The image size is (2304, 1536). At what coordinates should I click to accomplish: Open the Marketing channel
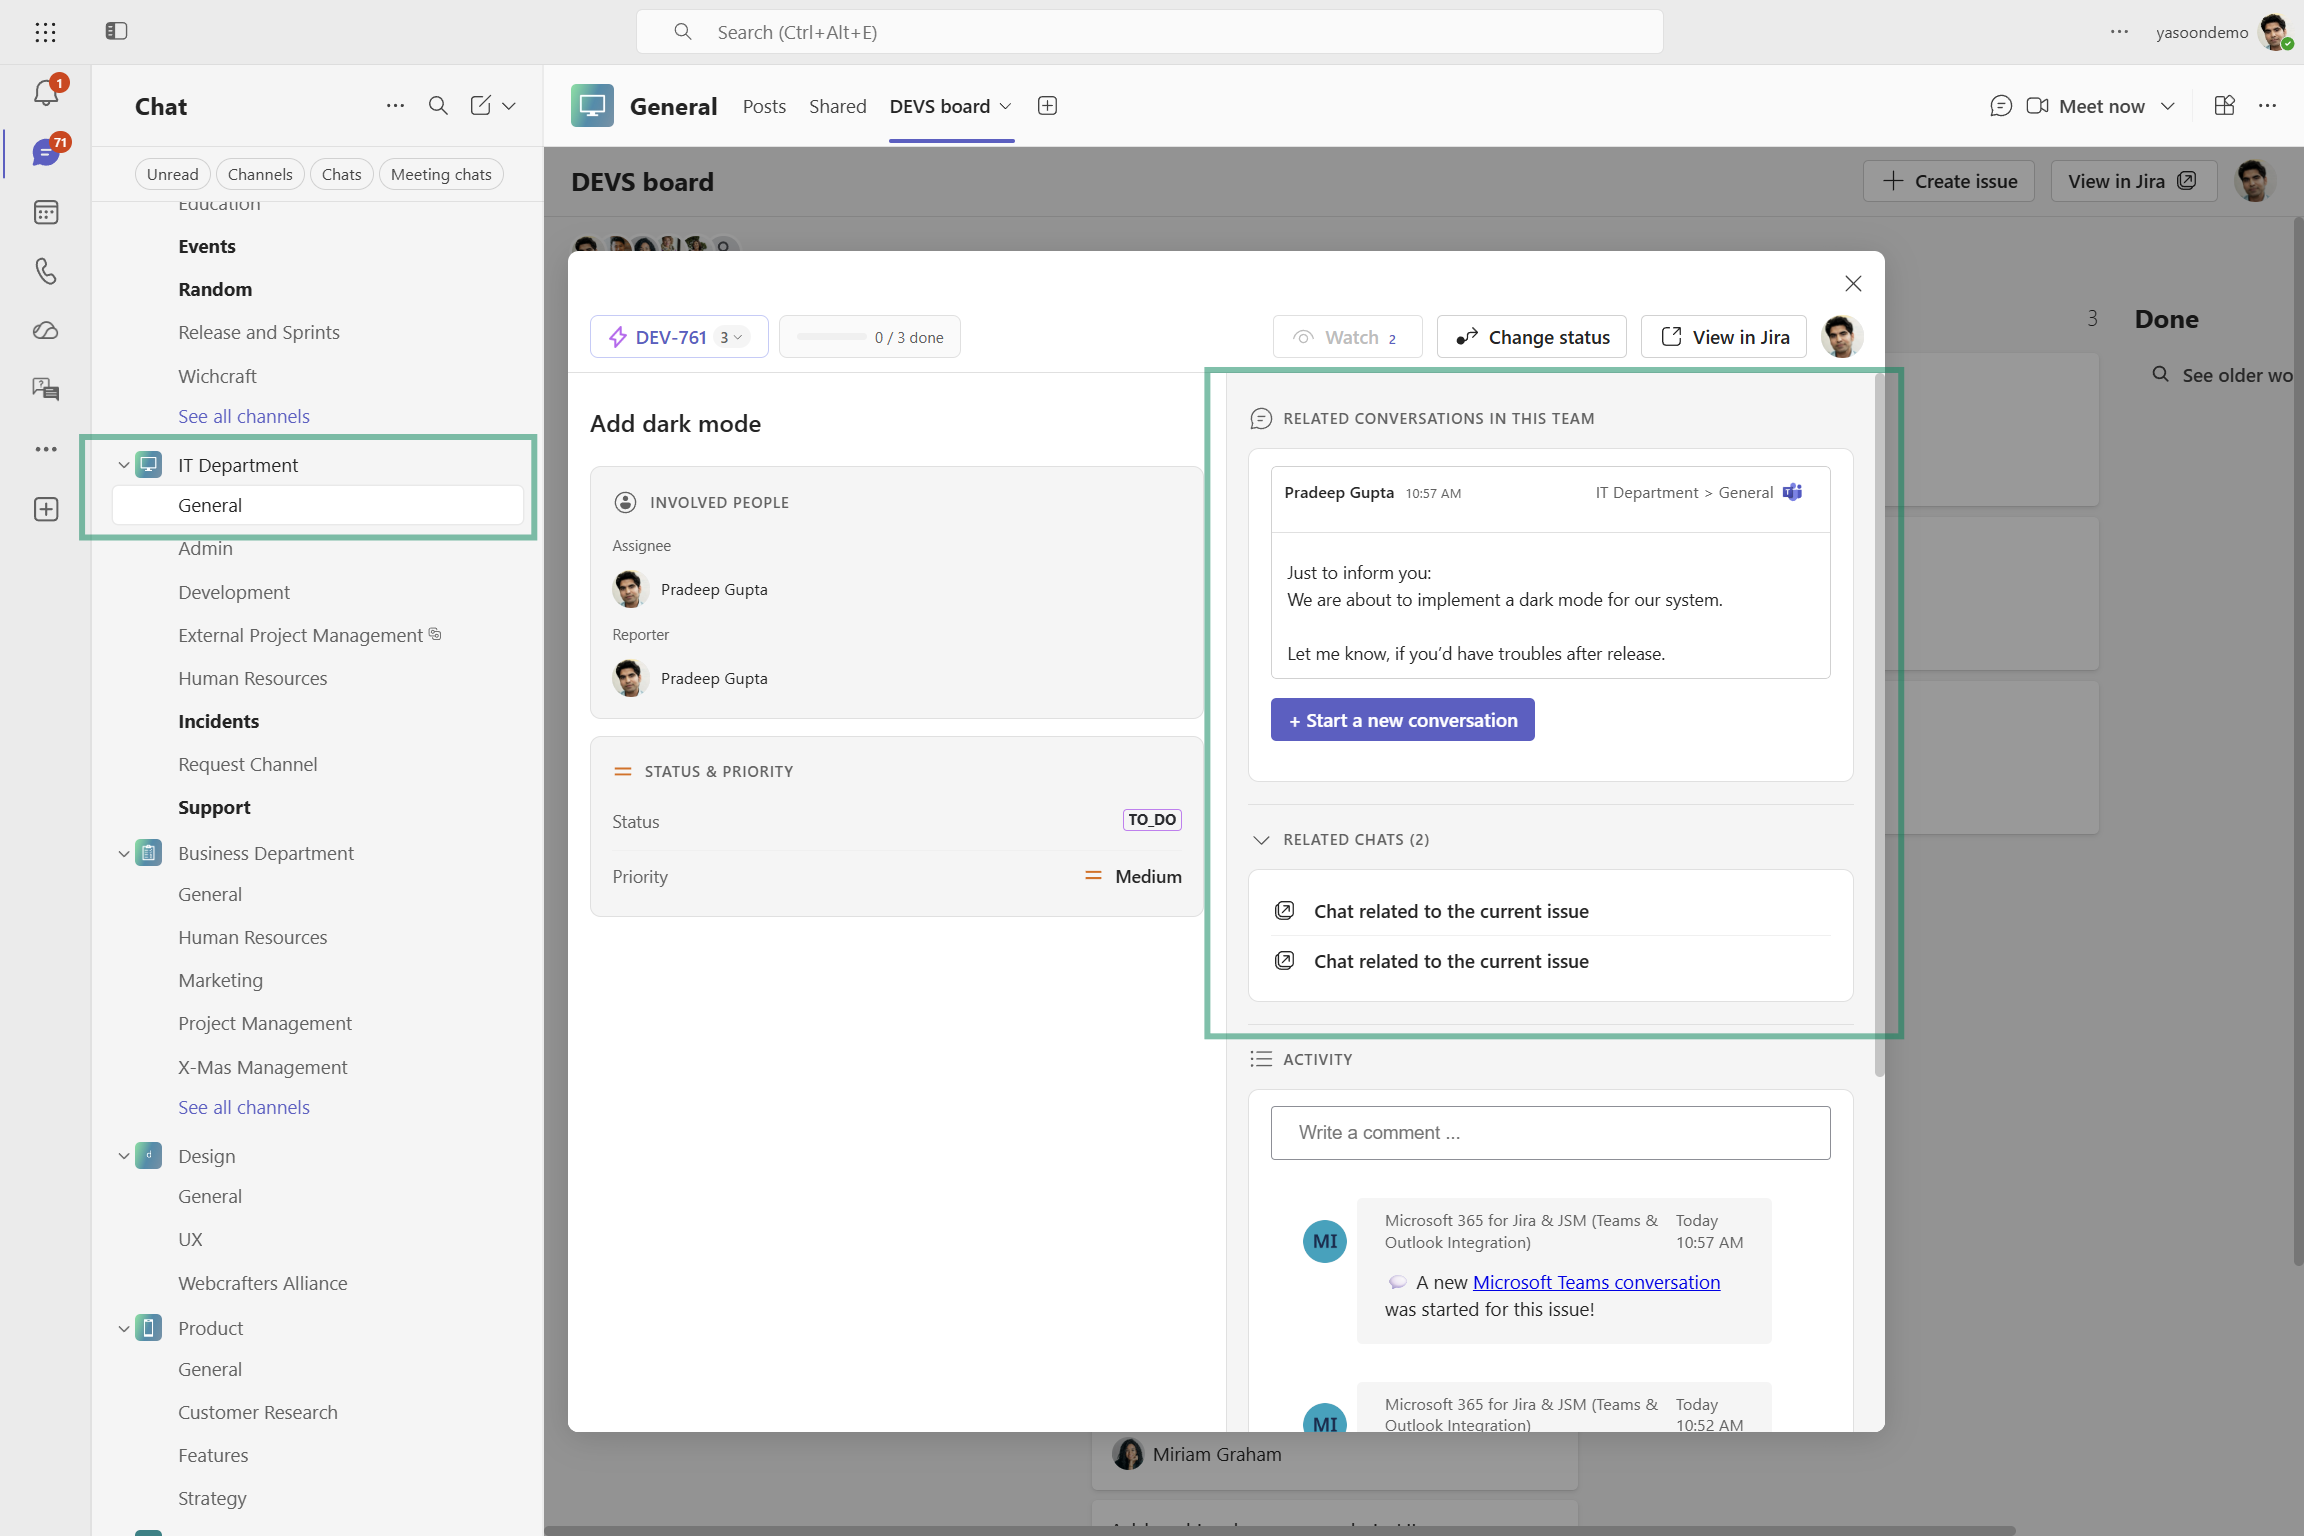[x=221, y=980]
